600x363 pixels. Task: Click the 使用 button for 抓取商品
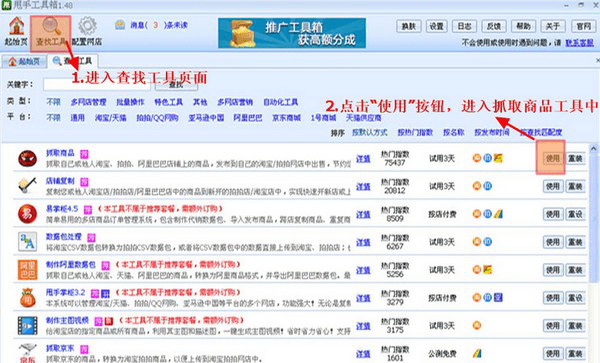point(553,158)
